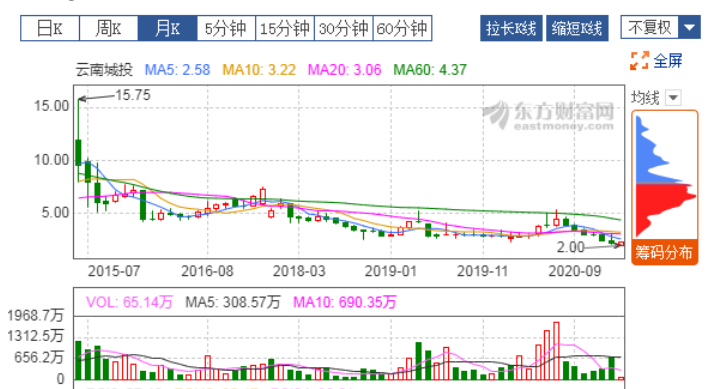Viewport: 712px width, 389px height.
Task: Open the 均线 dropdown arrow
Action: [673, 98]
